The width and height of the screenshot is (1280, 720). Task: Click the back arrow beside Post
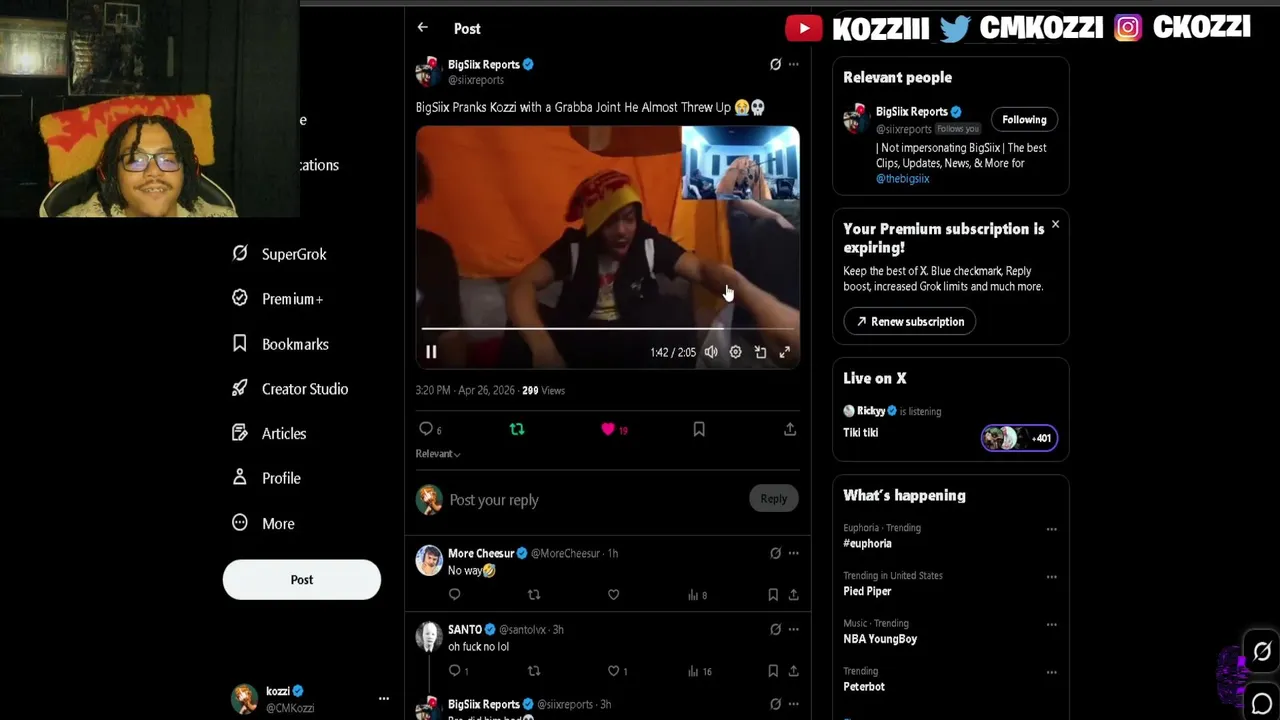point(423,28)
